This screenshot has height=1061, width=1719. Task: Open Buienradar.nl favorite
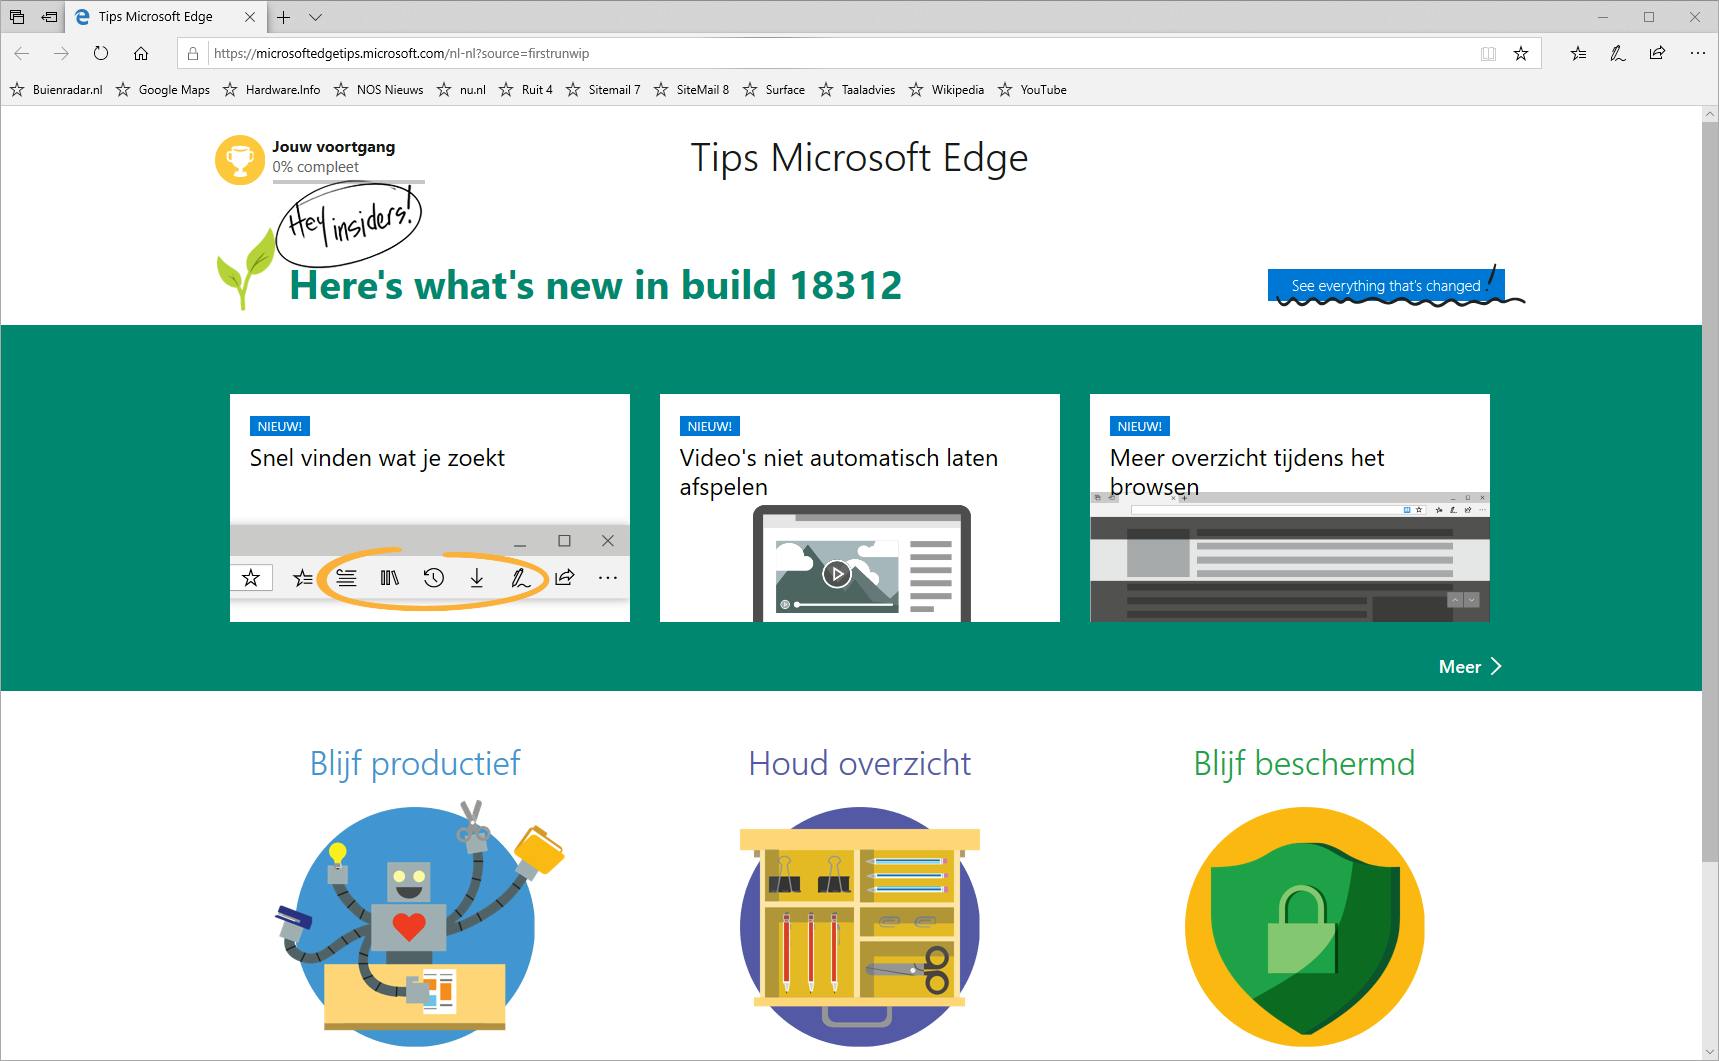click(x=56, y=90)
